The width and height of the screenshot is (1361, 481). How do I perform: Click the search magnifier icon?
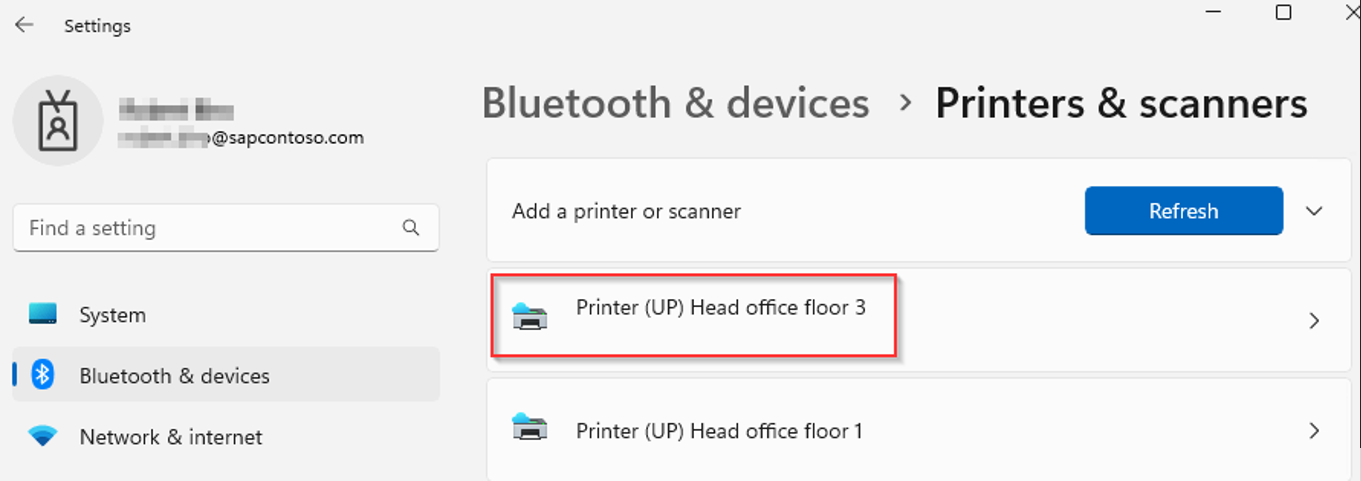pos(411,228)
